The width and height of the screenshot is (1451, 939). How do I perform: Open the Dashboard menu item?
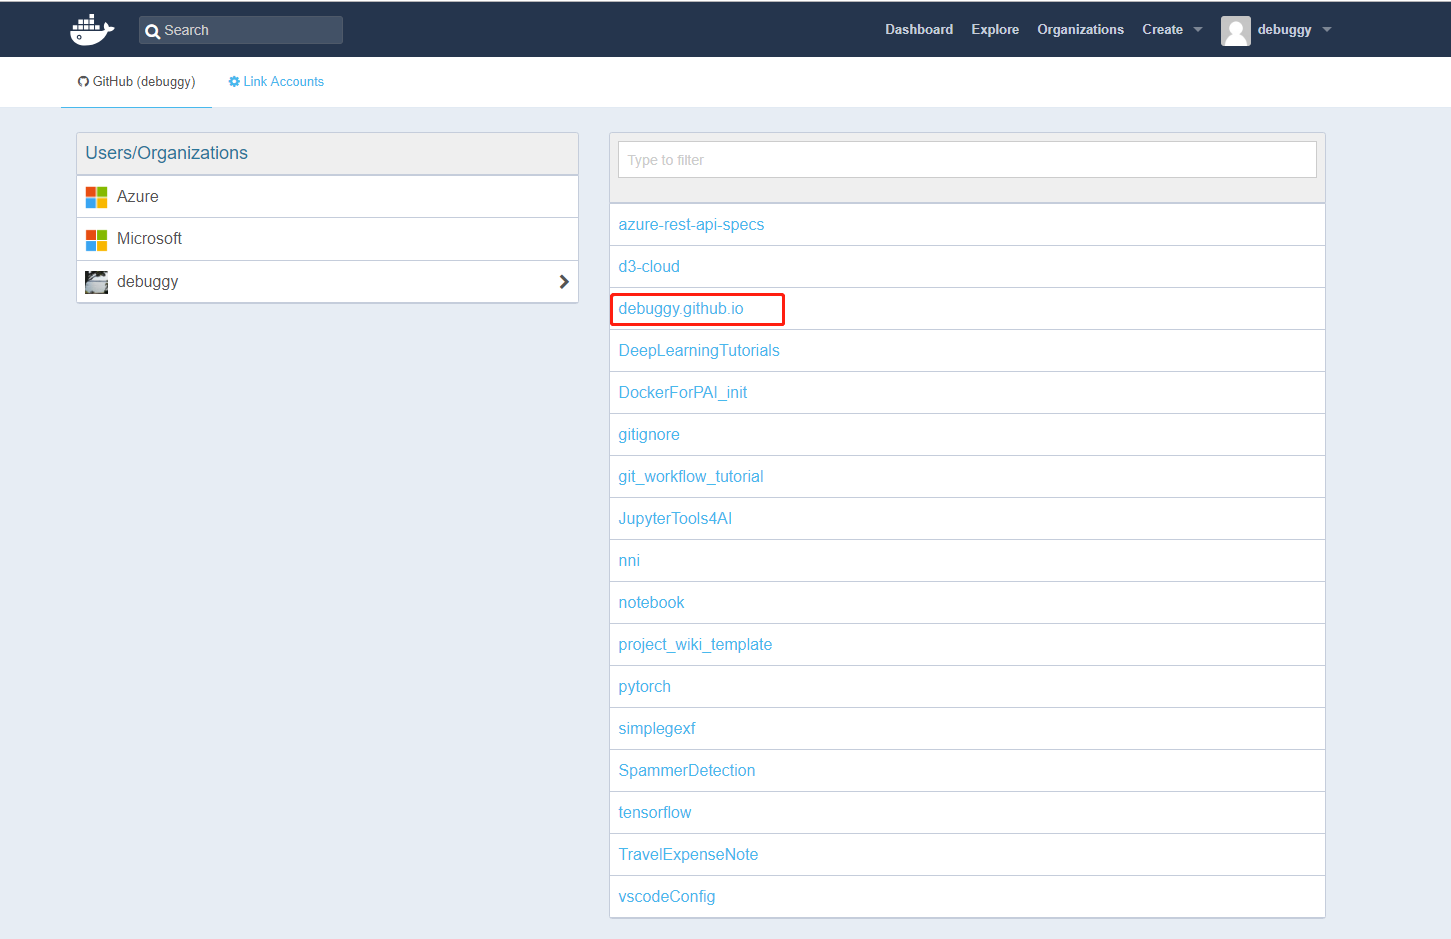[x=919, y=30]
